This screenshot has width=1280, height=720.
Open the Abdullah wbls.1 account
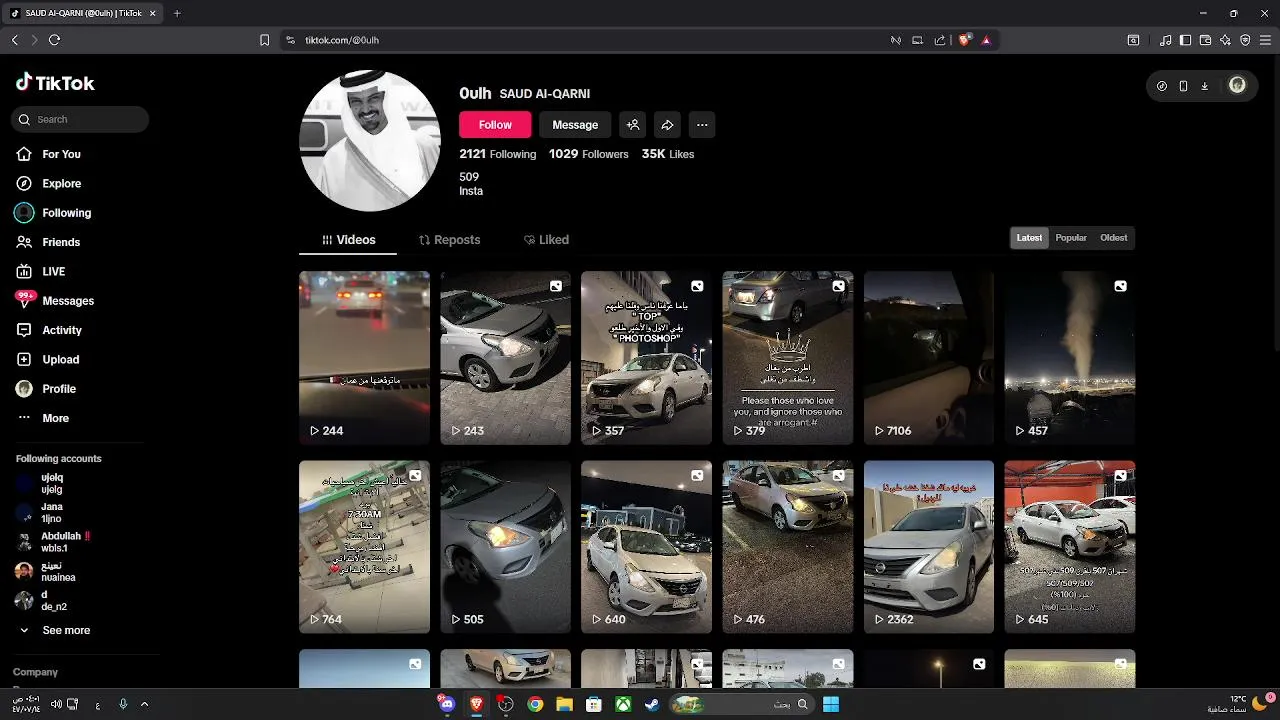coord(54,542)
